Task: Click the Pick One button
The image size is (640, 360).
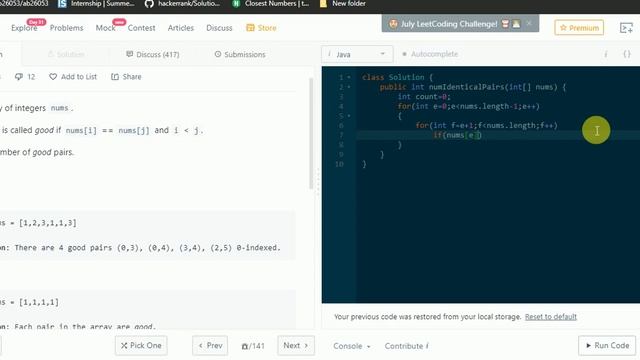Action: coord(141,345)
